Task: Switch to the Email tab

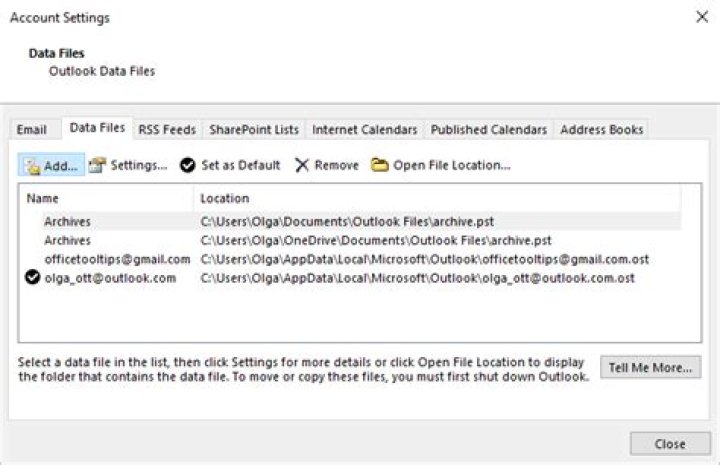Action: coord(32,129)
